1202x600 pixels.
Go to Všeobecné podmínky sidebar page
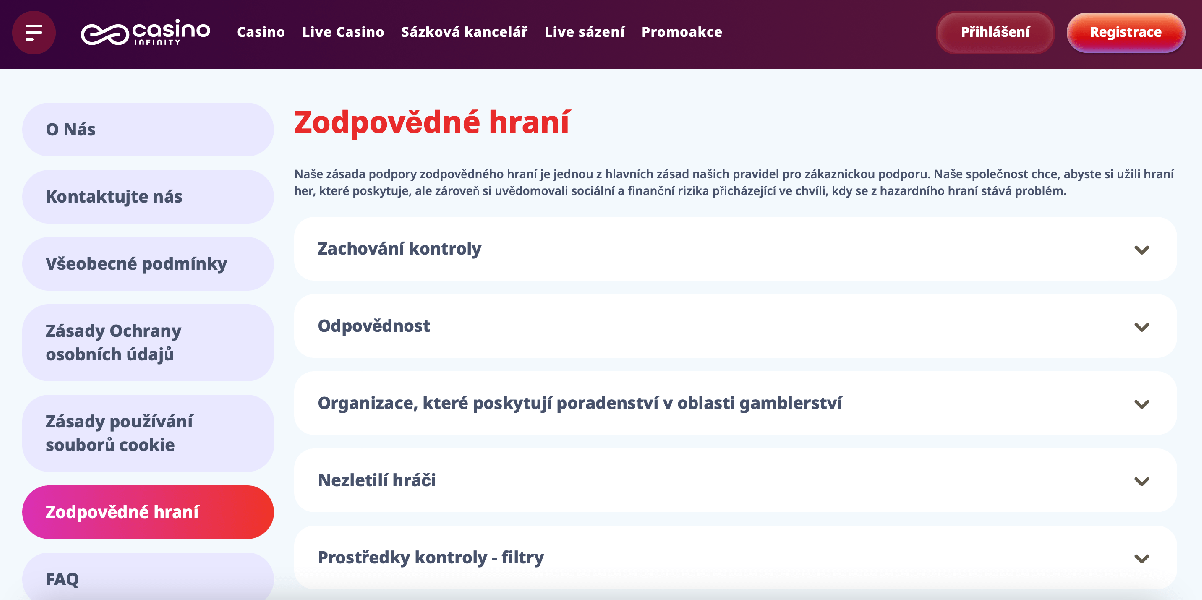click(148, 264)
